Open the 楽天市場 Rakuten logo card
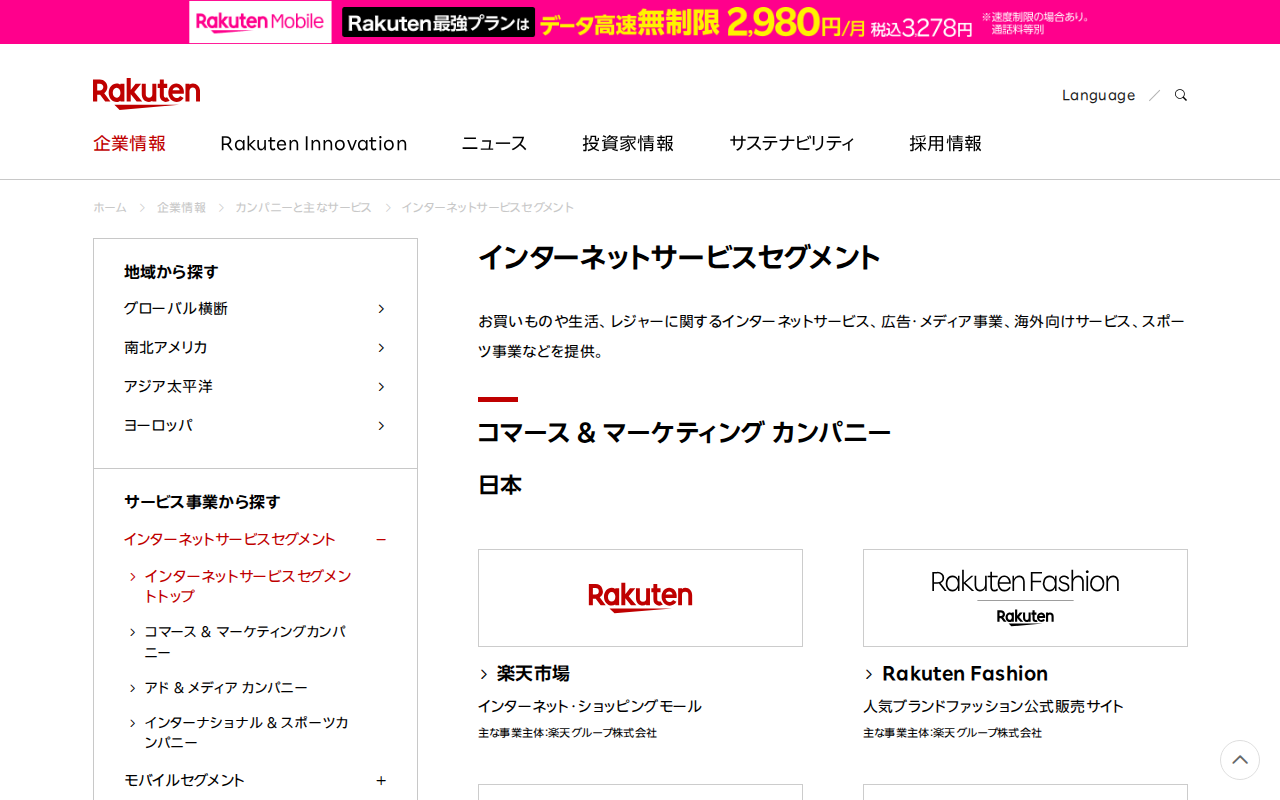This screenshot has width=1280, height=800. (x=640, y=598)
